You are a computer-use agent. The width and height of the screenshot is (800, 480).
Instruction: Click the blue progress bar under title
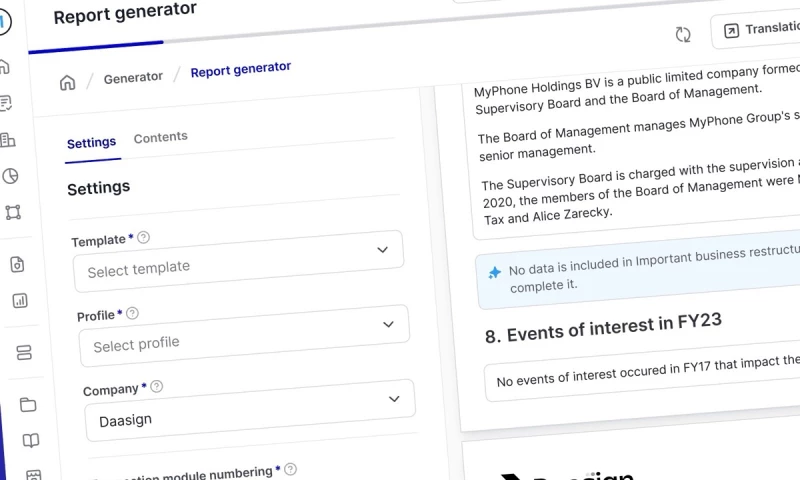click(x=96, y=46)
